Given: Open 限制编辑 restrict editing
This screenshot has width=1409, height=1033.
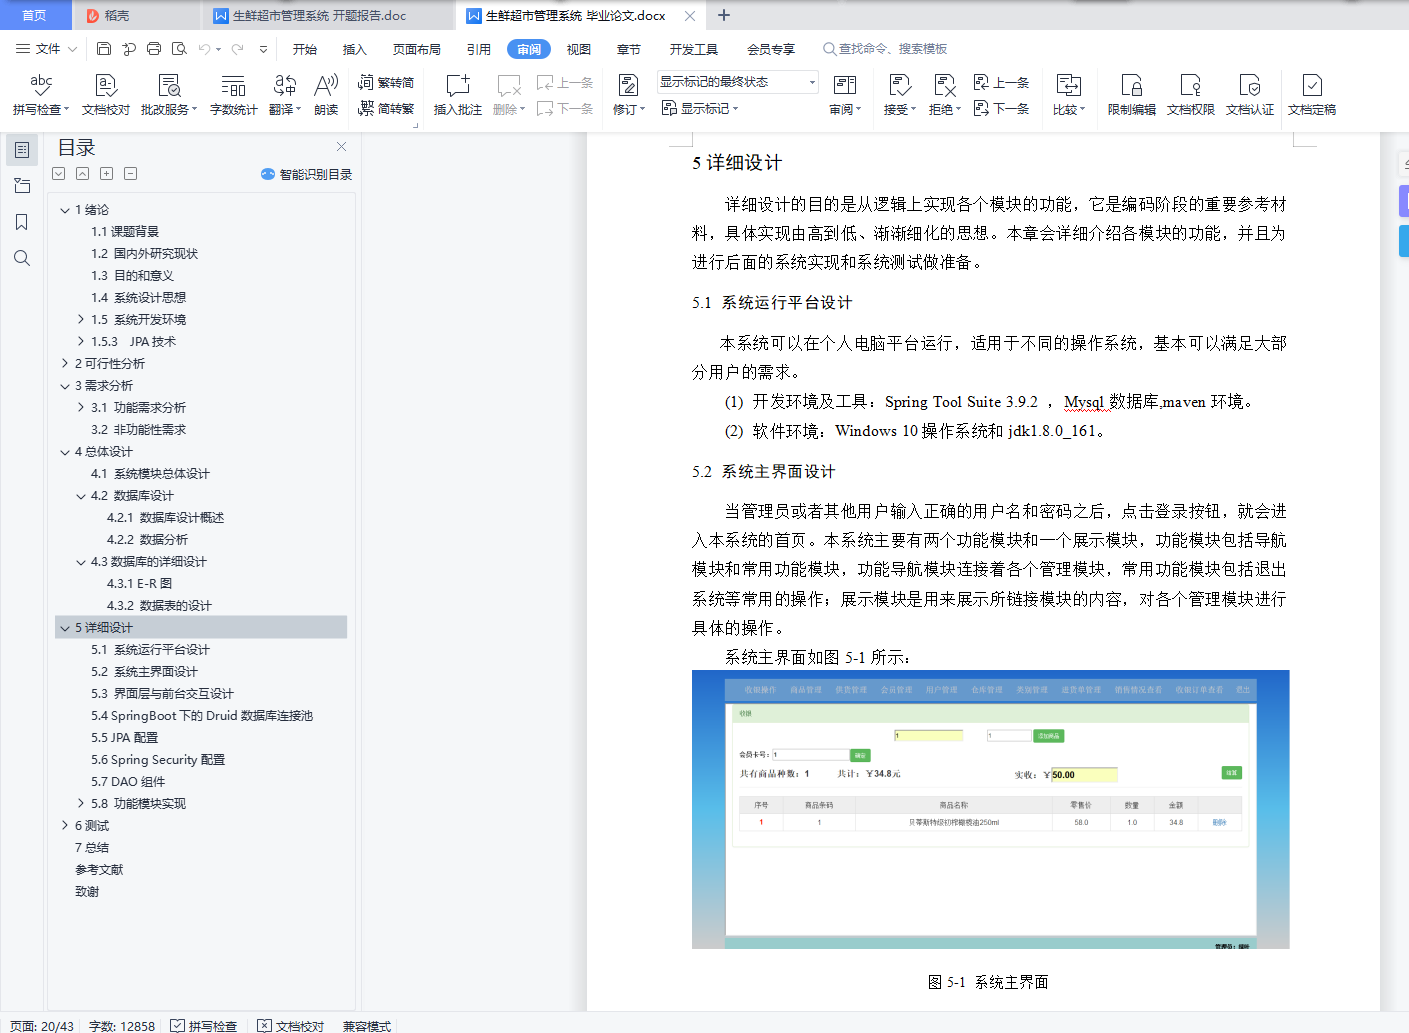Looking at the screenshot, I should coord(1132,95).
